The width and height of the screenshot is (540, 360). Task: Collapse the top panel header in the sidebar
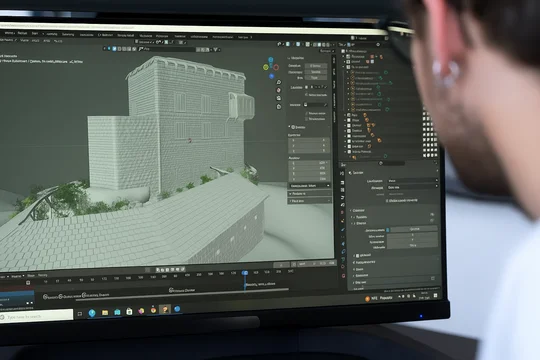pyautogui.click(x=297, y=58)
